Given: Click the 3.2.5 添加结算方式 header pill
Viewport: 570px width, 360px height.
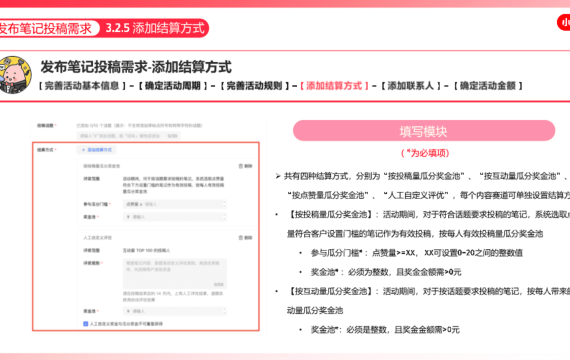Looking at the screenshot, I should tap(155, 28).
